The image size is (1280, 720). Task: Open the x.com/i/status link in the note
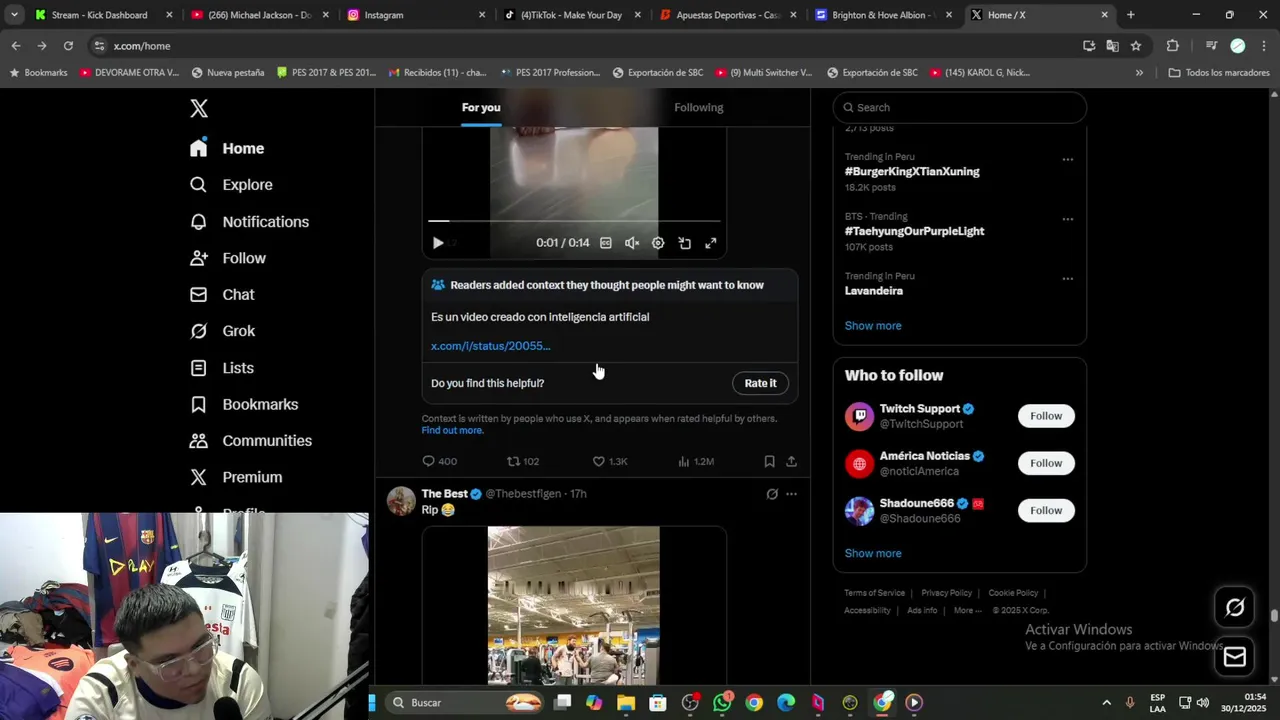tap(490, 346)
